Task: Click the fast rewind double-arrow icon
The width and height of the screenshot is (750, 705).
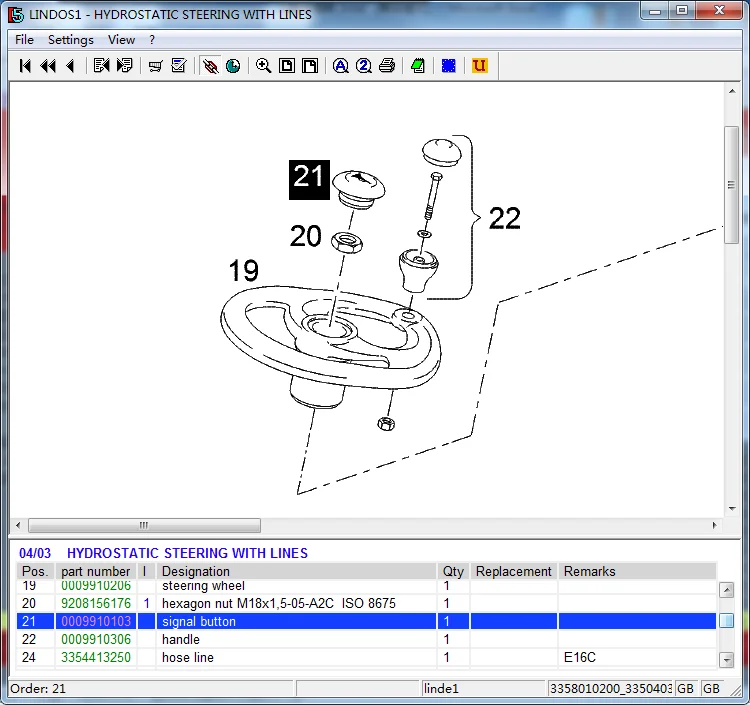Action: tap(48, 66)
